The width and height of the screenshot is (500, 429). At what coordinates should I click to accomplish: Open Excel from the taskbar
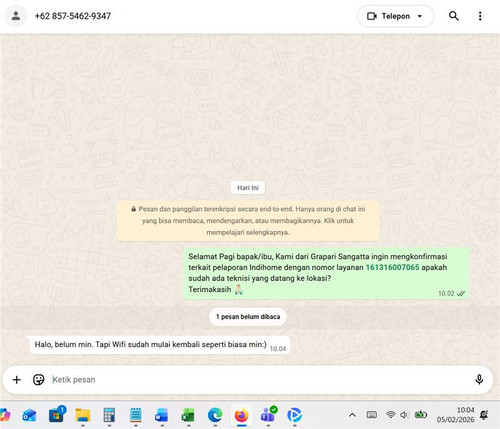point(188,415)
